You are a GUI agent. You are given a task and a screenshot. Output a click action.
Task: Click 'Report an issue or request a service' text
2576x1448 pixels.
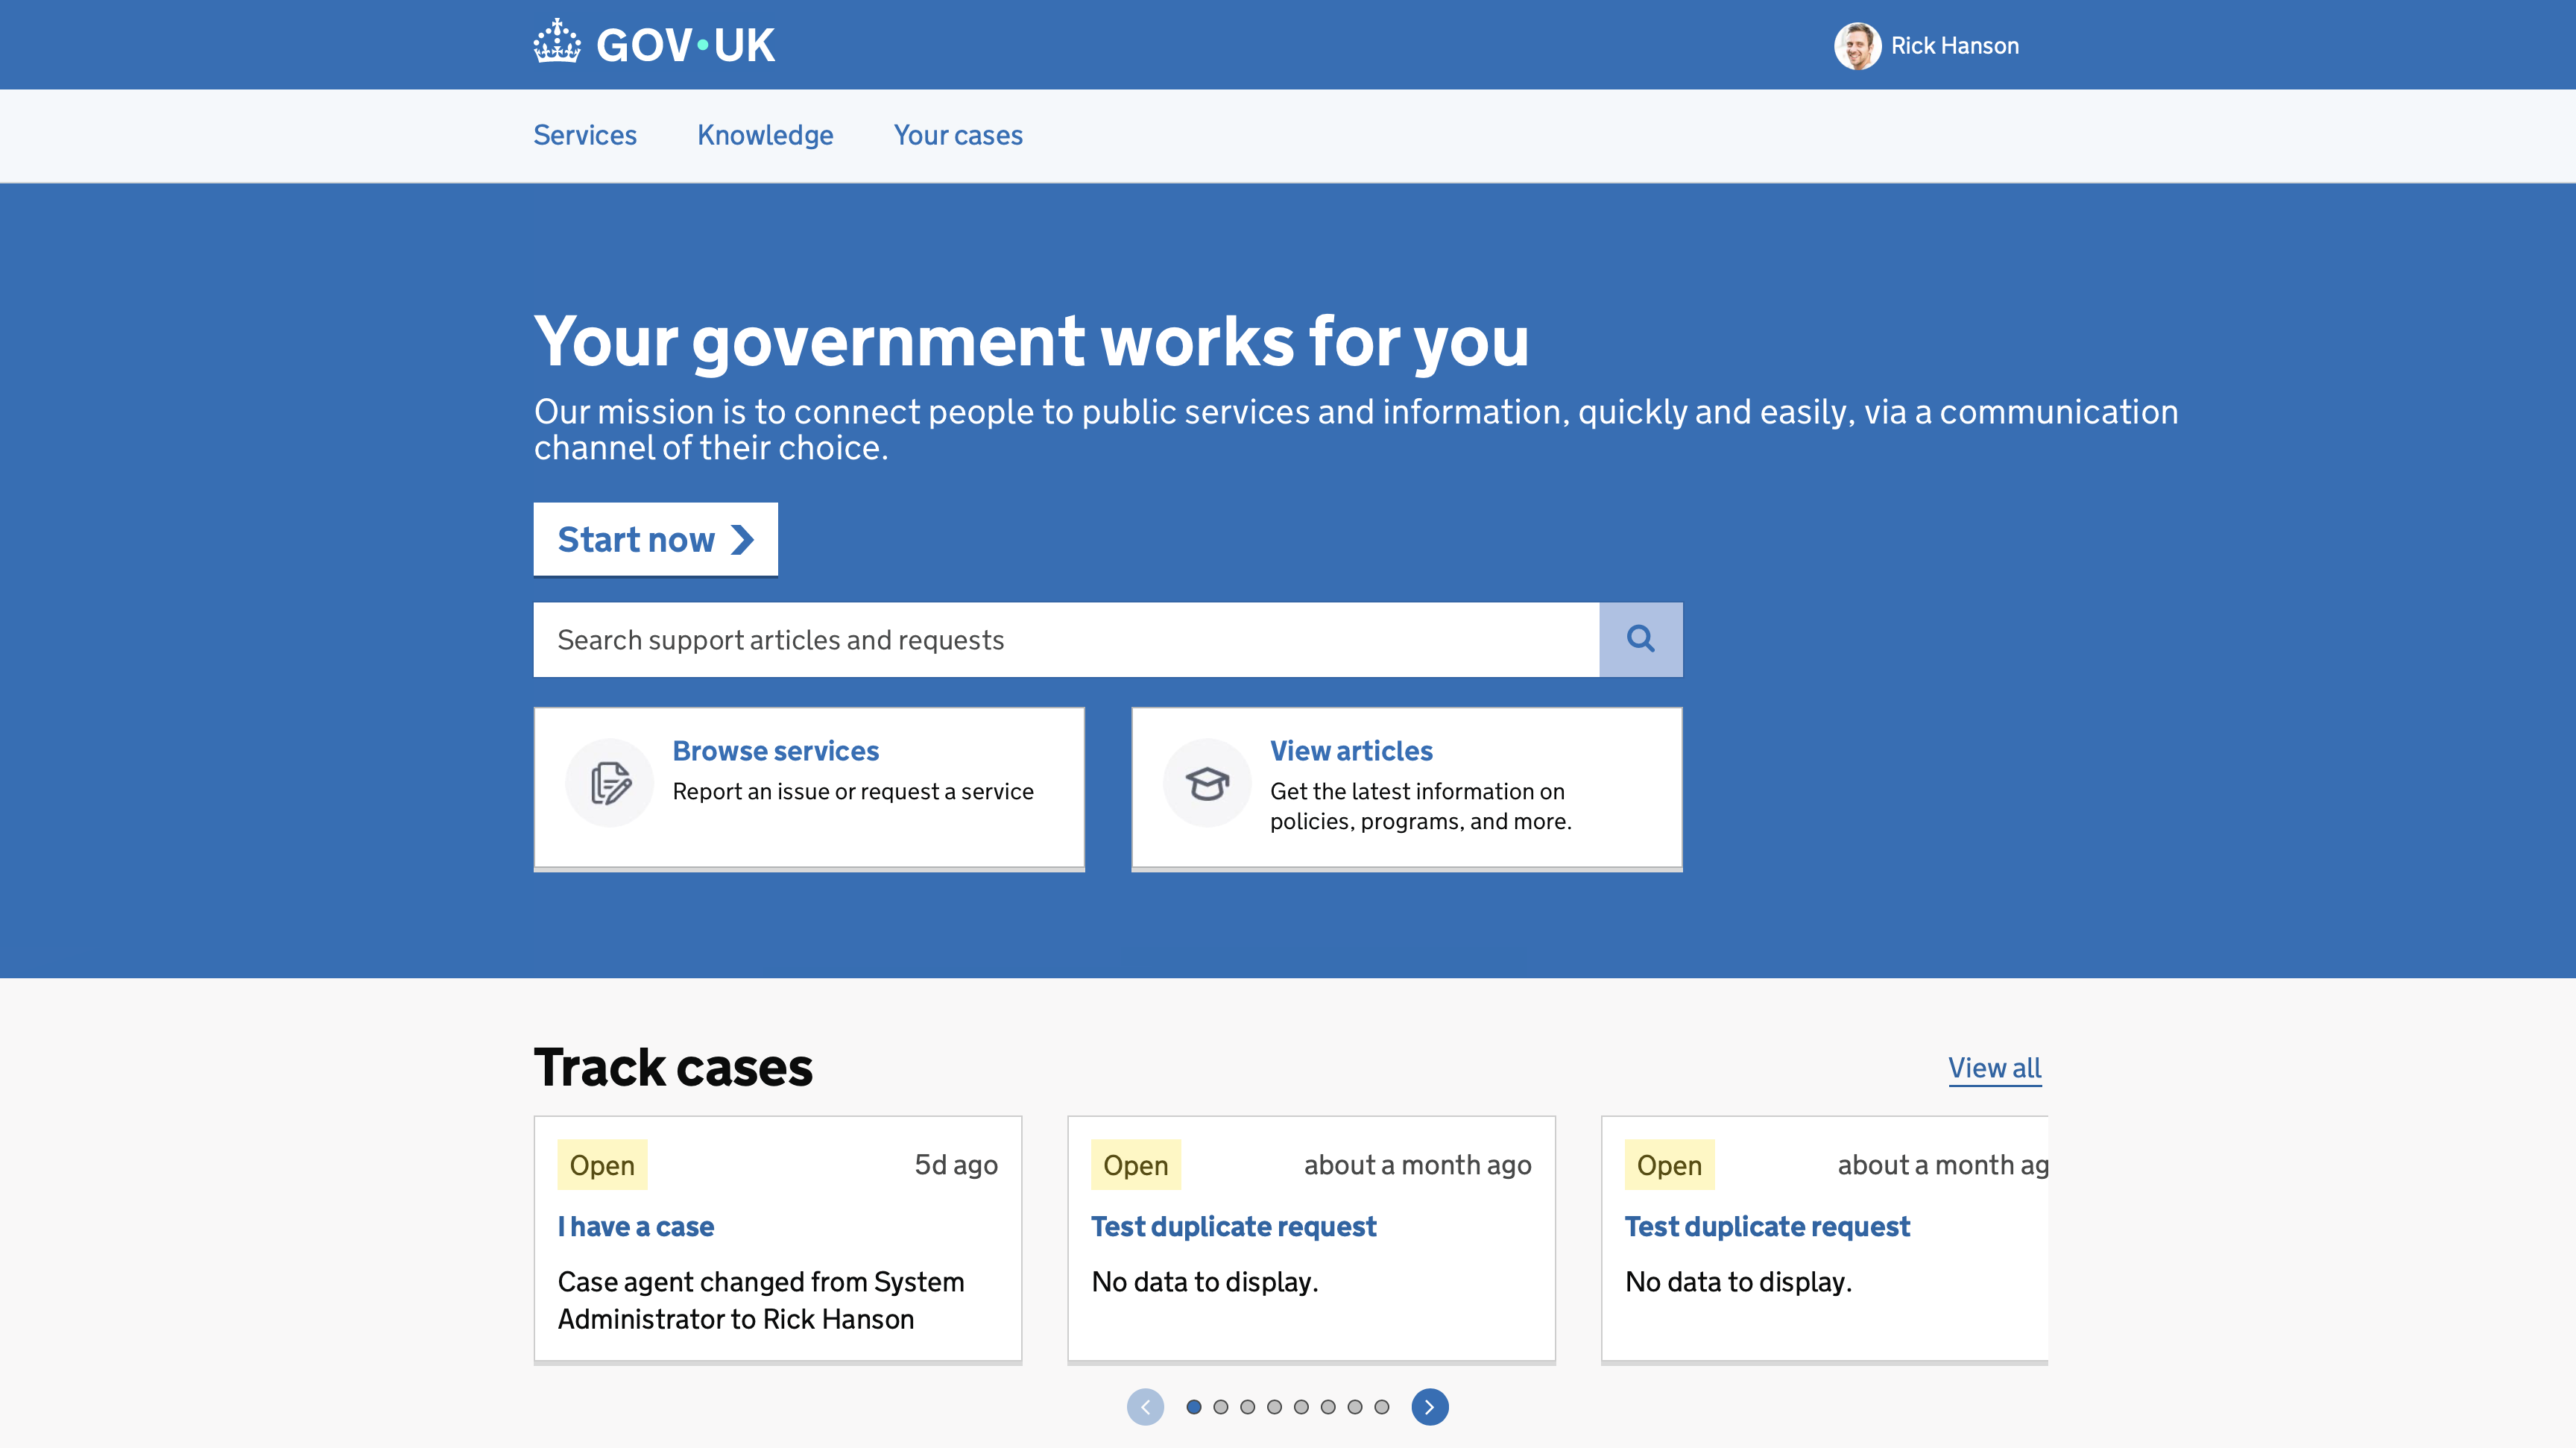[x=853, y=791]
